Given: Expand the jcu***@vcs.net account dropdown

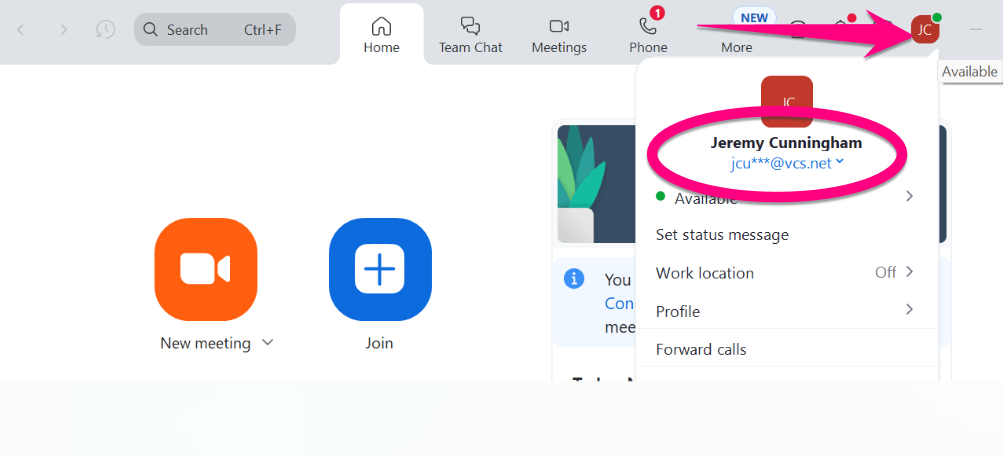Looking at the screenshot, I should click(839, 162).
